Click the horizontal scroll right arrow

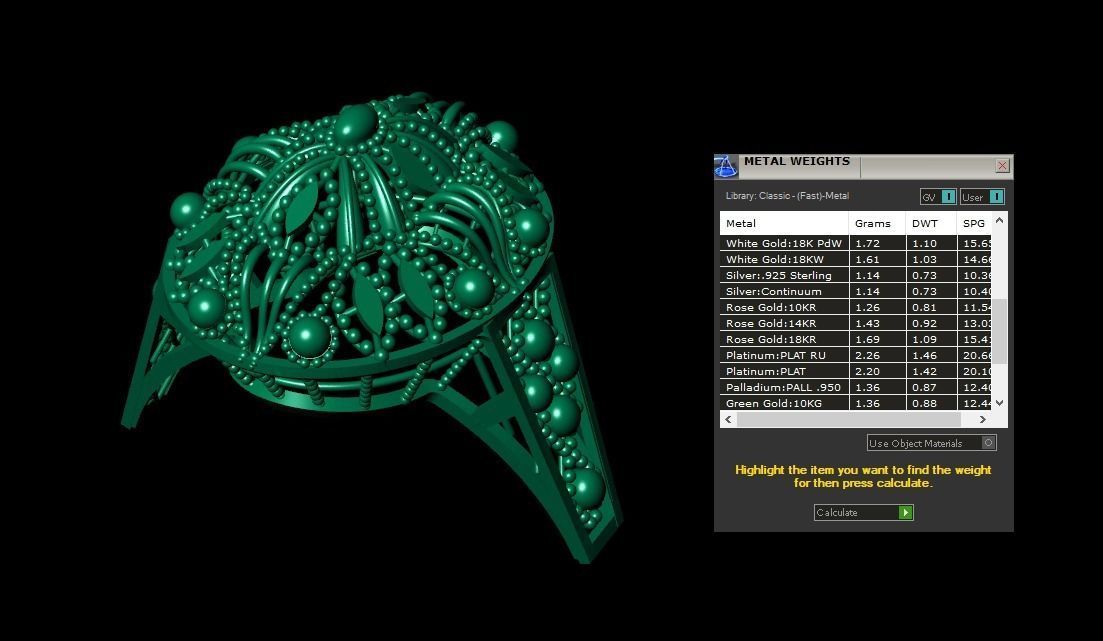[983, 419]
